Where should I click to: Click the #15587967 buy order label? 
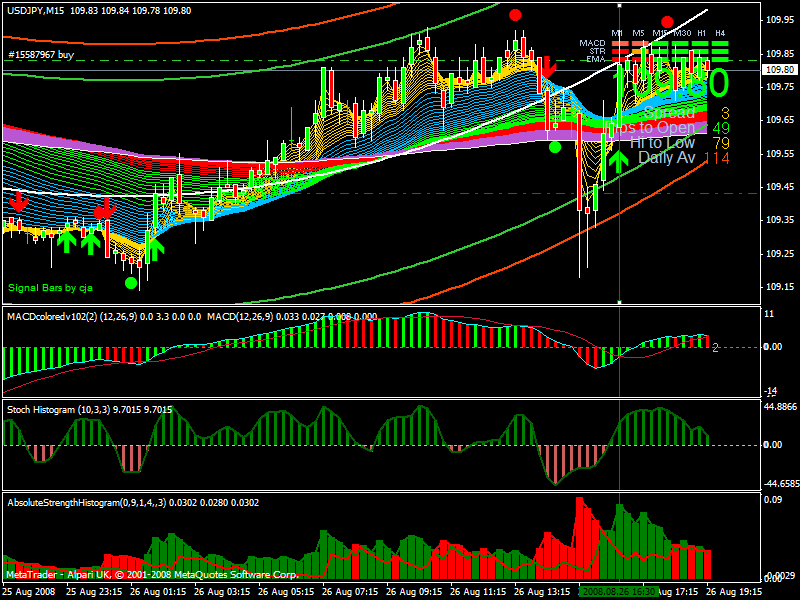click(x=38, y=53)
